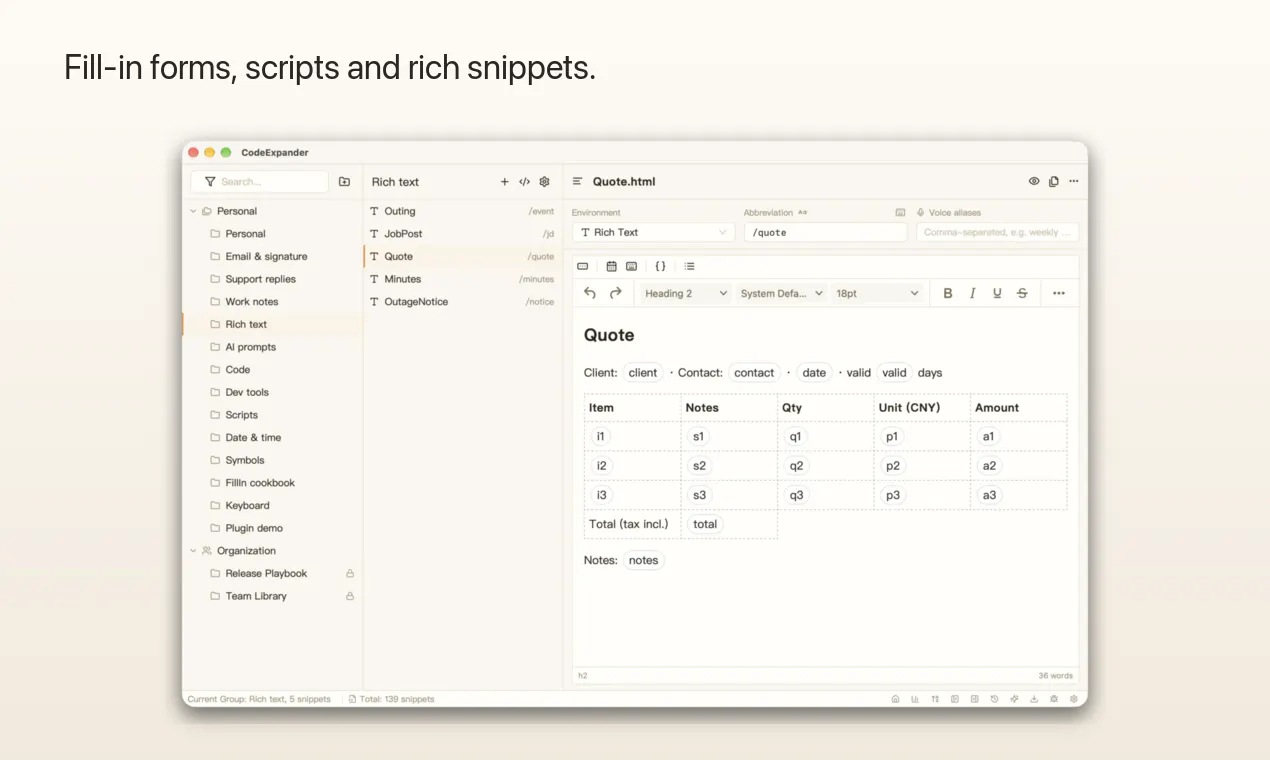The height and width of the screenshot is (760, 1270).
Task: Open the Heading 2 style dropdown
Action: [x=686, y=293]
